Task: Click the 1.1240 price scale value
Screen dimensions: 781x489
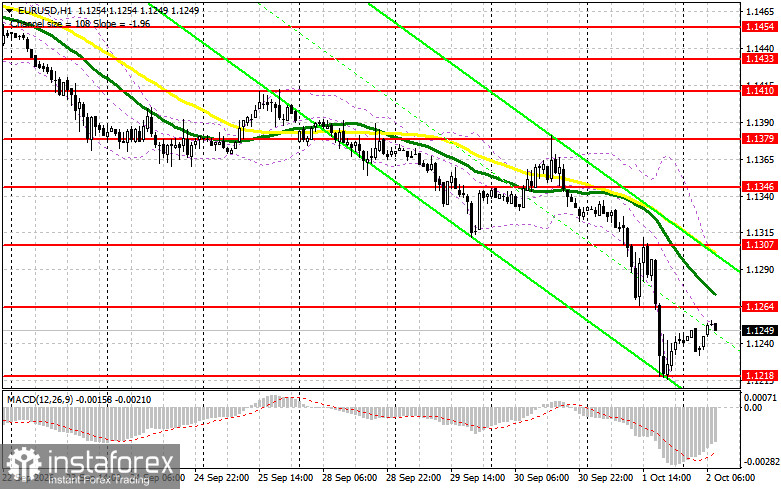Action: [760, 344]
